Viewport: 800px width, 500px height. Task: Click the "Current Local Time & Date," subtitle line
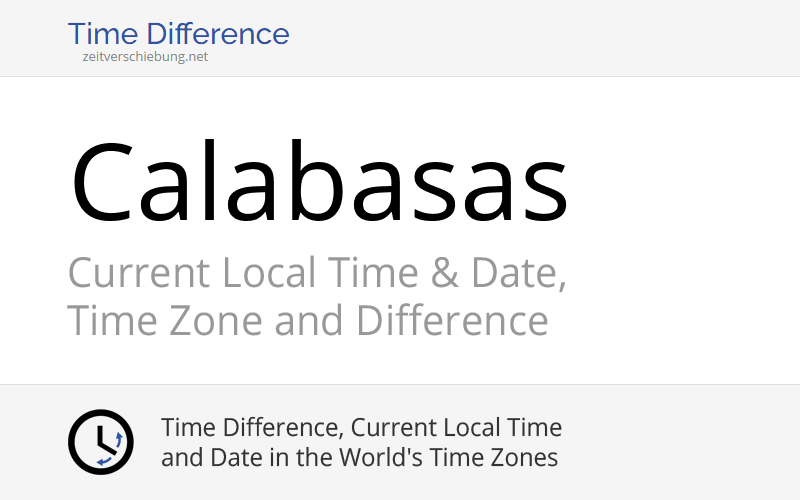316,272
